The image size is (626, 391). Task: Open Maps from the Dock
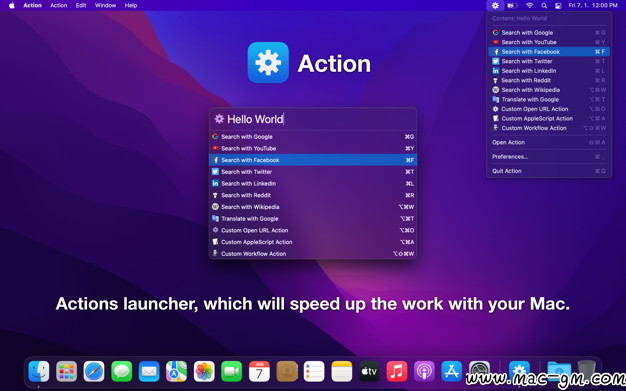point(176,371)
